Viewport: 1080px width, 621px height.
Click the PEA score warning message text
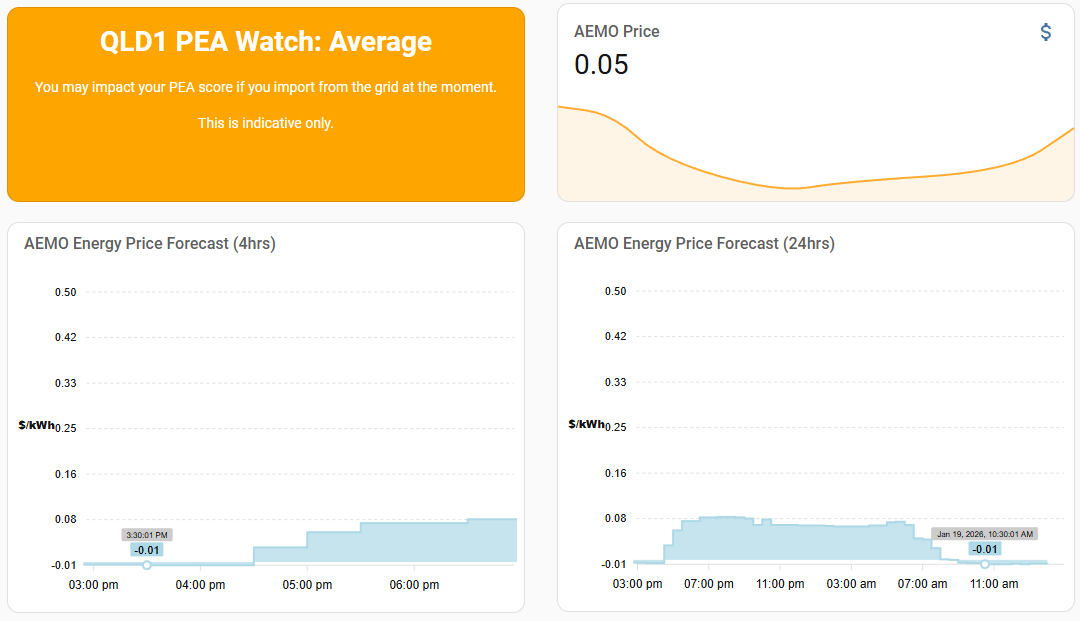tap(265, 87)
